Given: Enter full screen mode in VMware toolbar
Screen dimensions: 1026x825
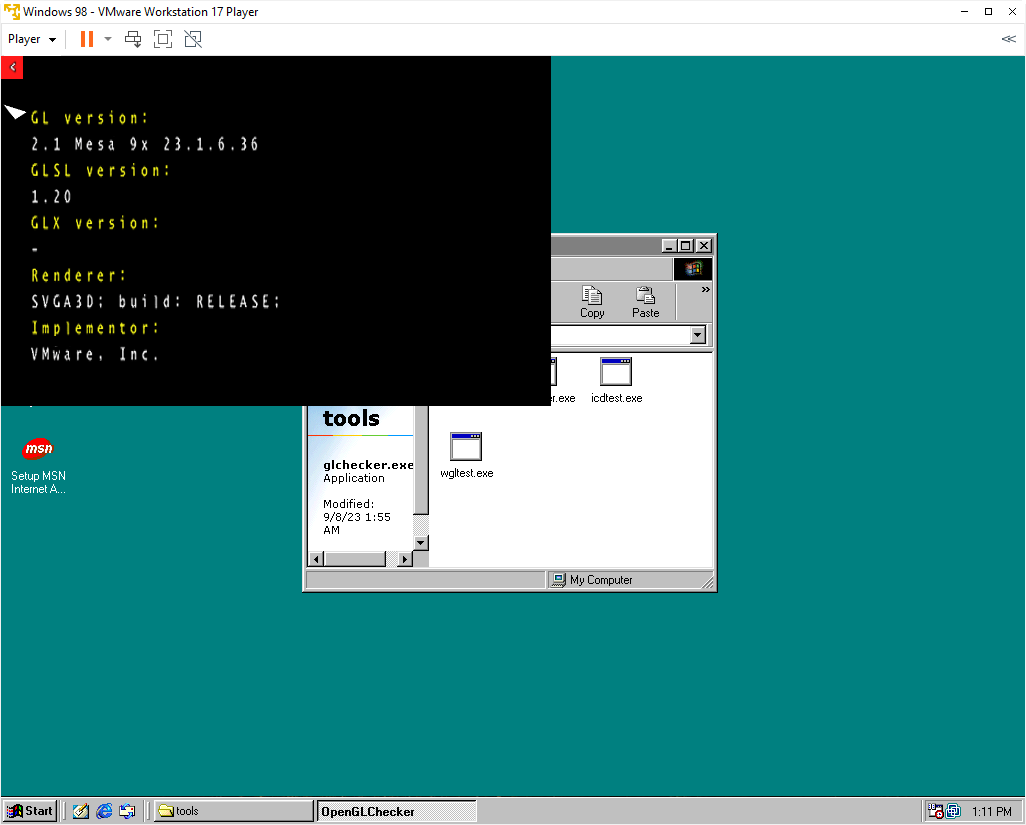Looking at the screenshot, I should 163,39.
